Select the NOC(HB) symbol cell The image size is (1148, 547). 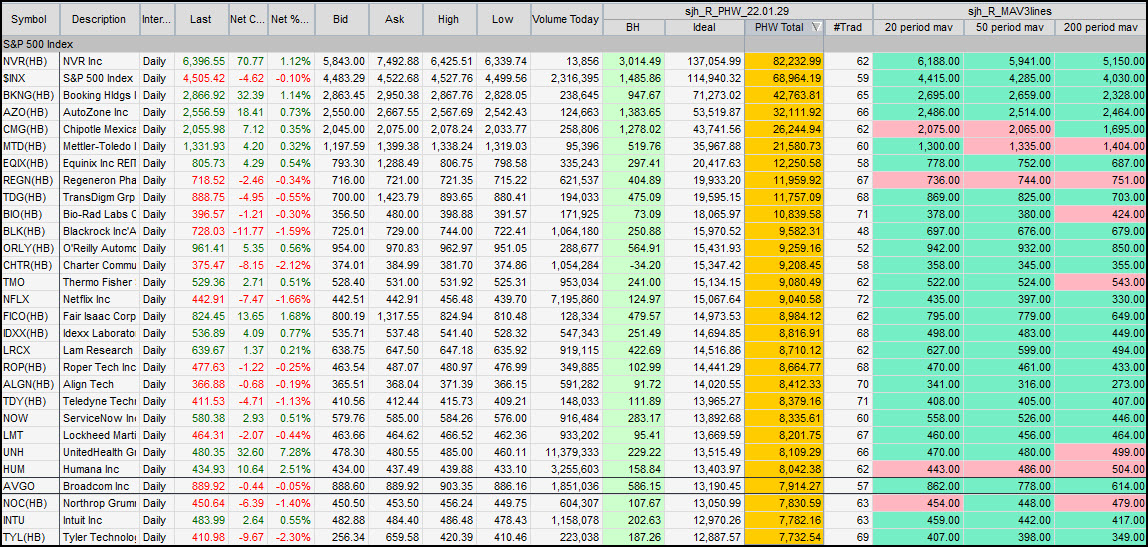[30, 502]
